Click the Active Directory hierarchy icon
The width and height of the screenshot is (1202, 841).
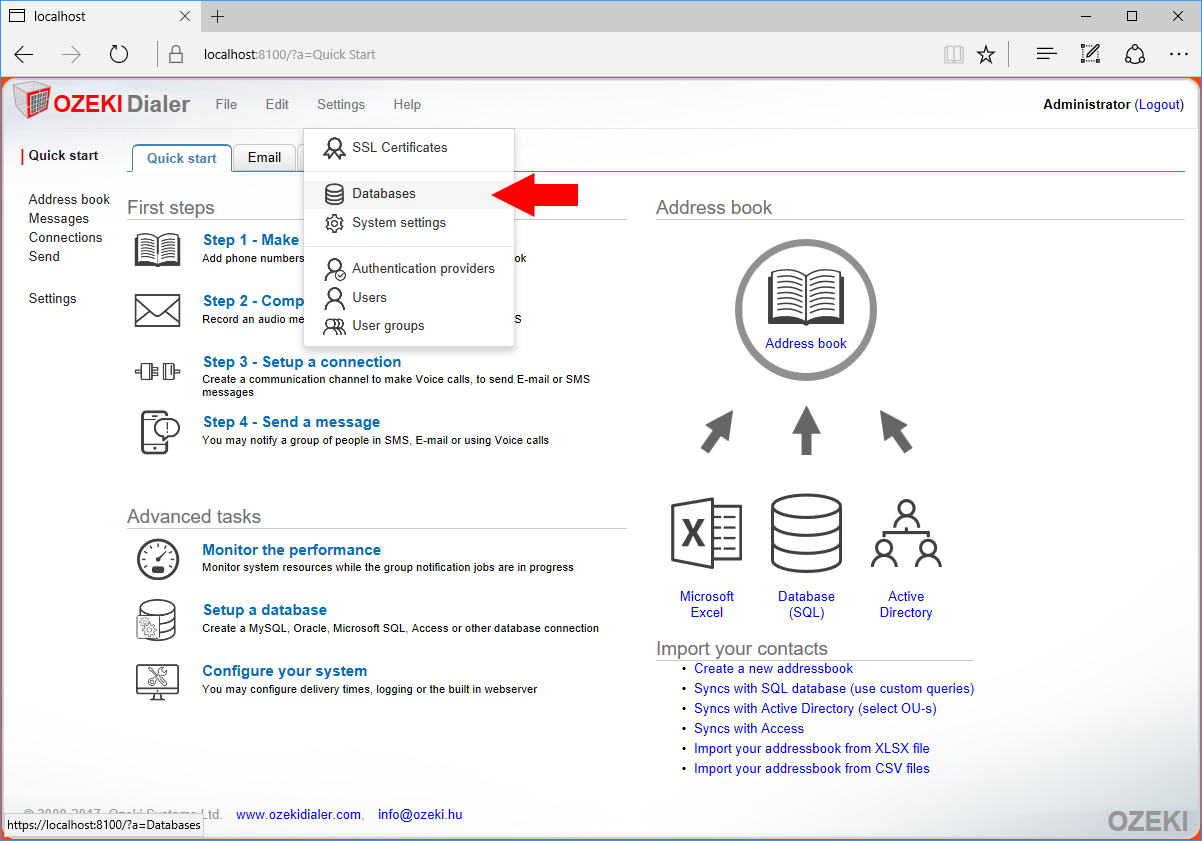(906, 536)
